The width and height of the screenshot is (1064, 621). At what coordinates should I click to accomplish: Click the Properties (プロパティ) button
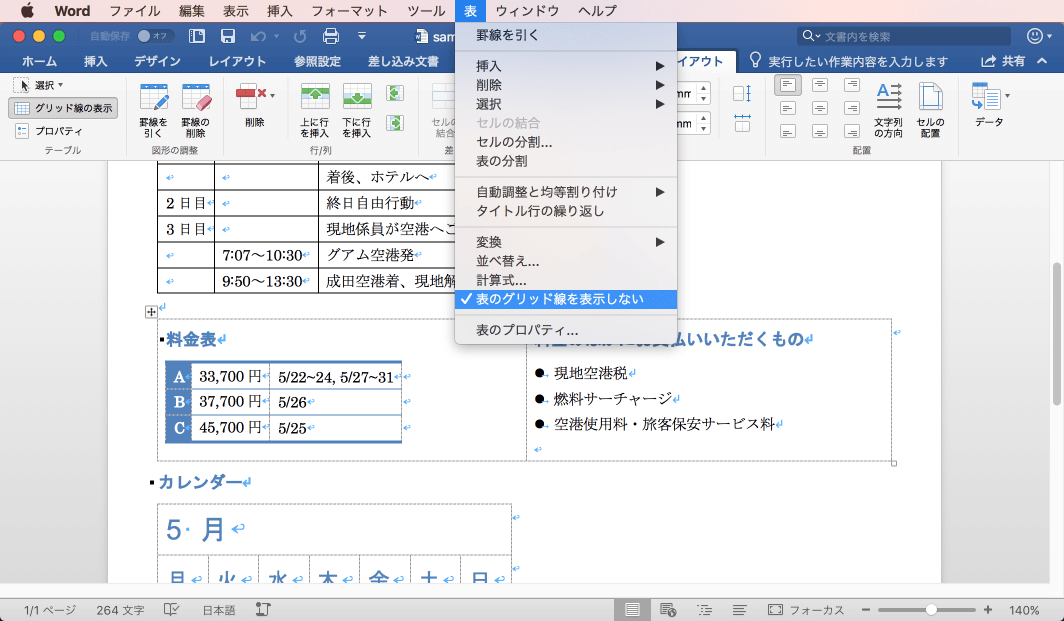coord(49,131)
